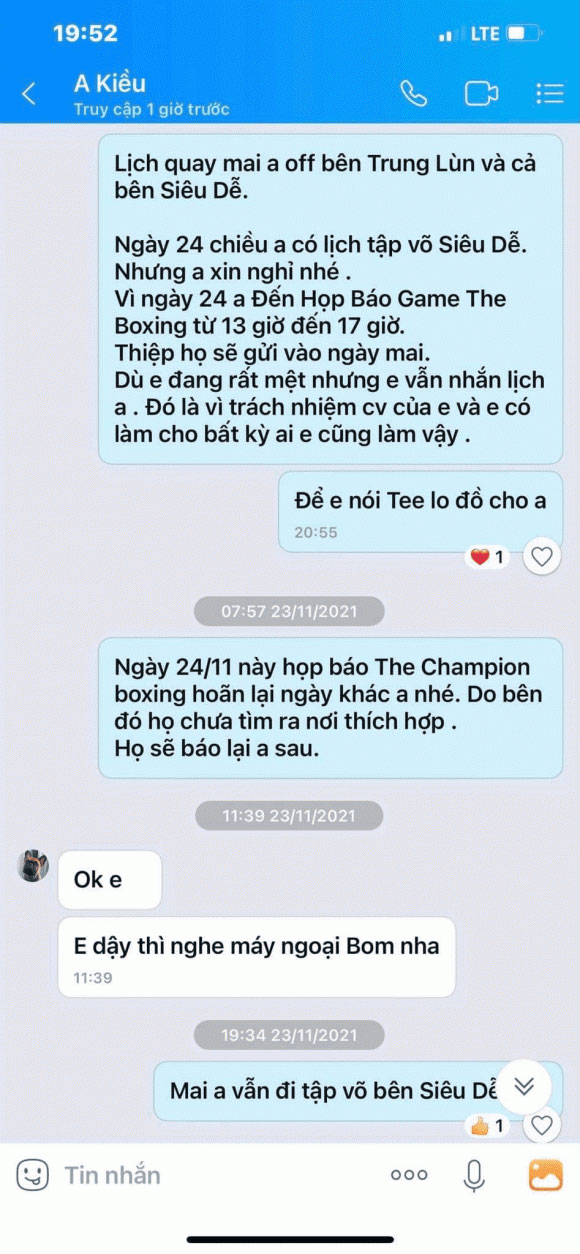Viewport: 580px width, 1254px height.
Task: Jump to latest messages with double chevron
Action: point(524,1088)
